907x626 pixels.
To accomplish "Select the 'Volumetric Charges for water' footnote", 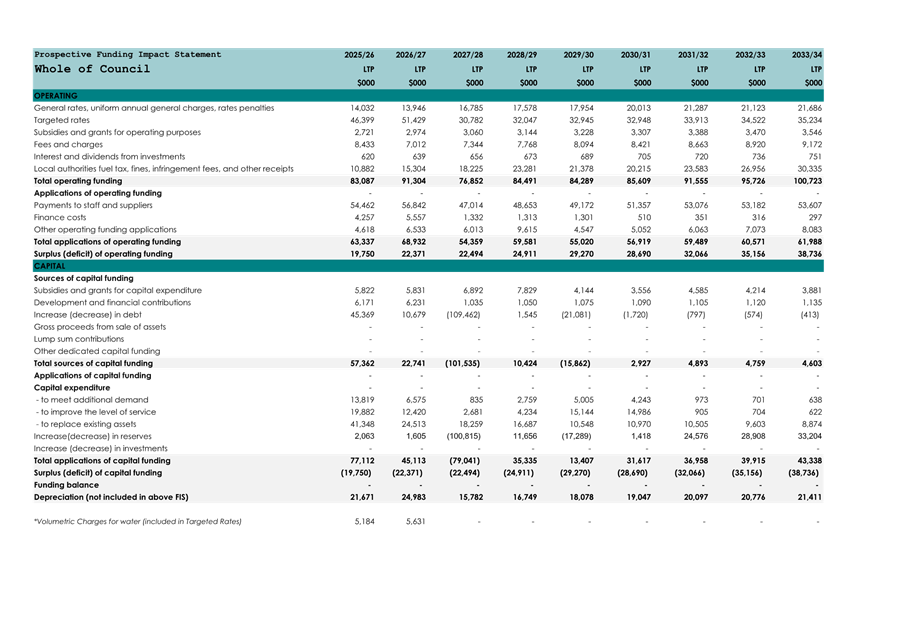I will pos(138,521).
